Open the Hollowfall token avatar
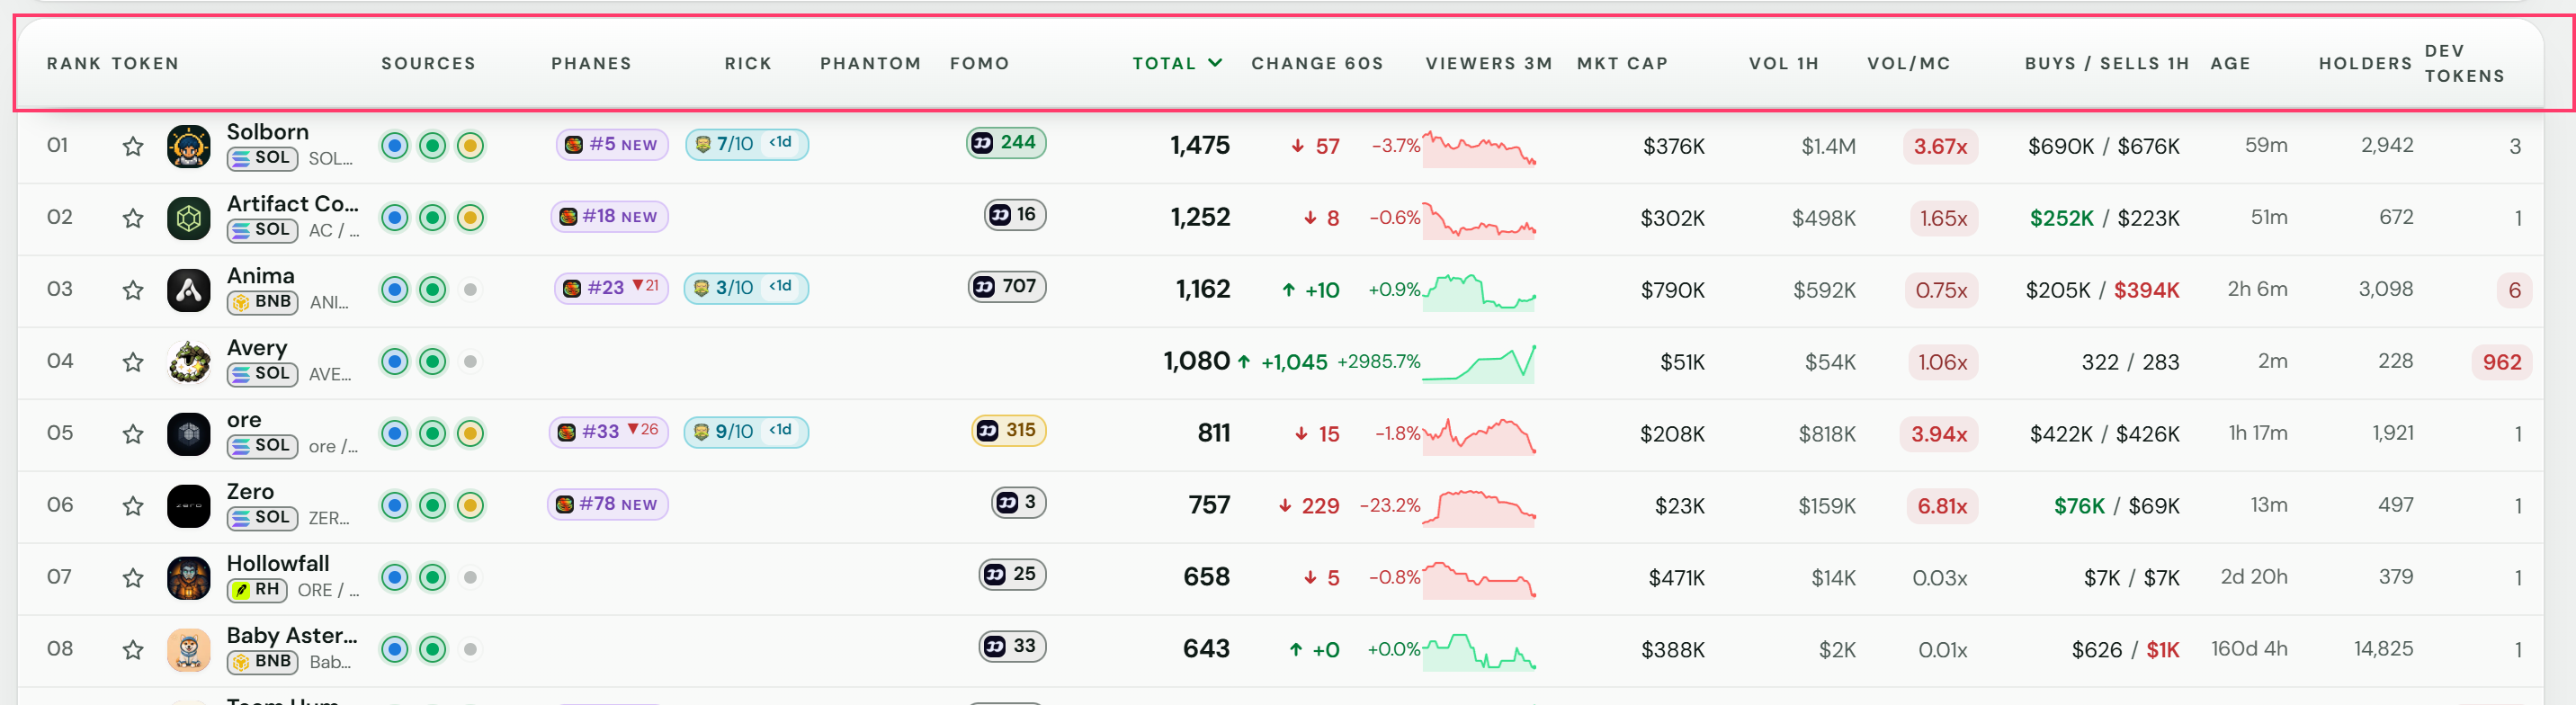Screen dimensions: 2576x705 click(x=189, y=579)
